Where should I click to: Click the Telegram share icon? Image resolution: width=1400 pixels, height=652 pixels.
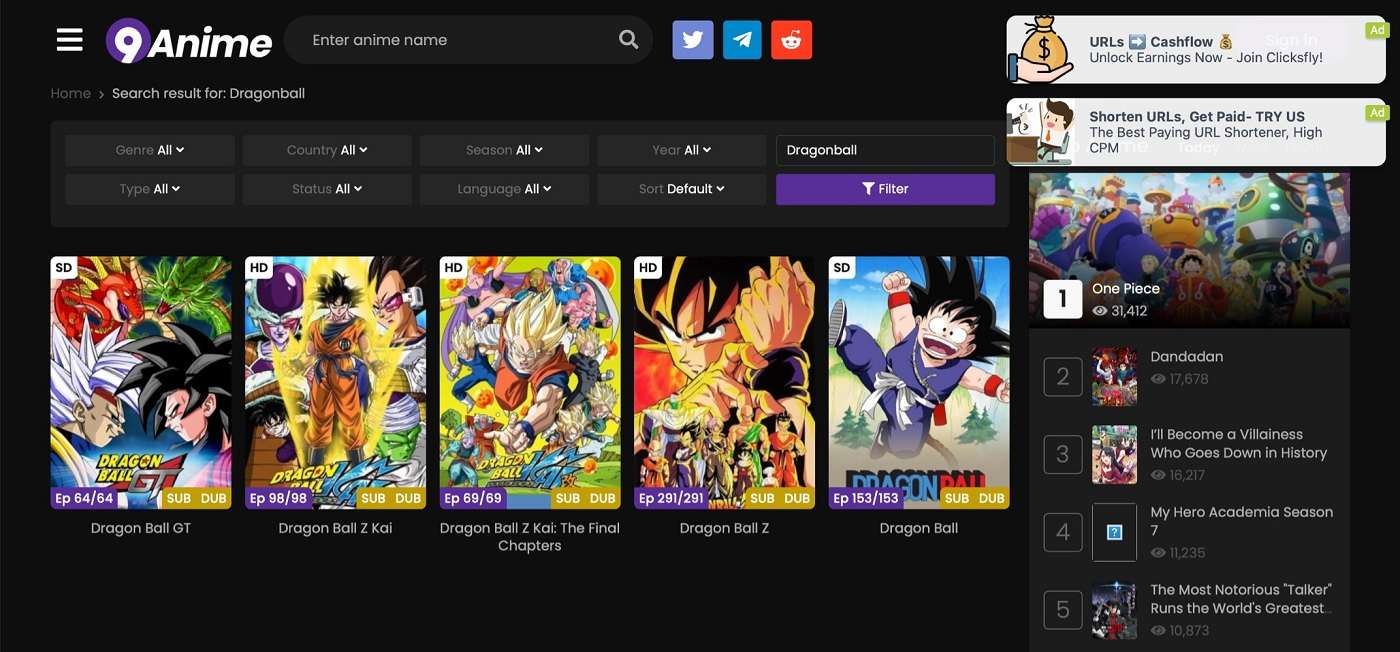click(741, 39)
